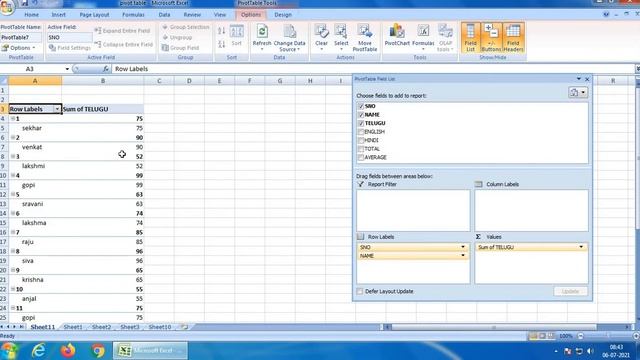Click the Sum of TELUGU header cell
Screen dimensions: 640x360
tap(103, 109)
